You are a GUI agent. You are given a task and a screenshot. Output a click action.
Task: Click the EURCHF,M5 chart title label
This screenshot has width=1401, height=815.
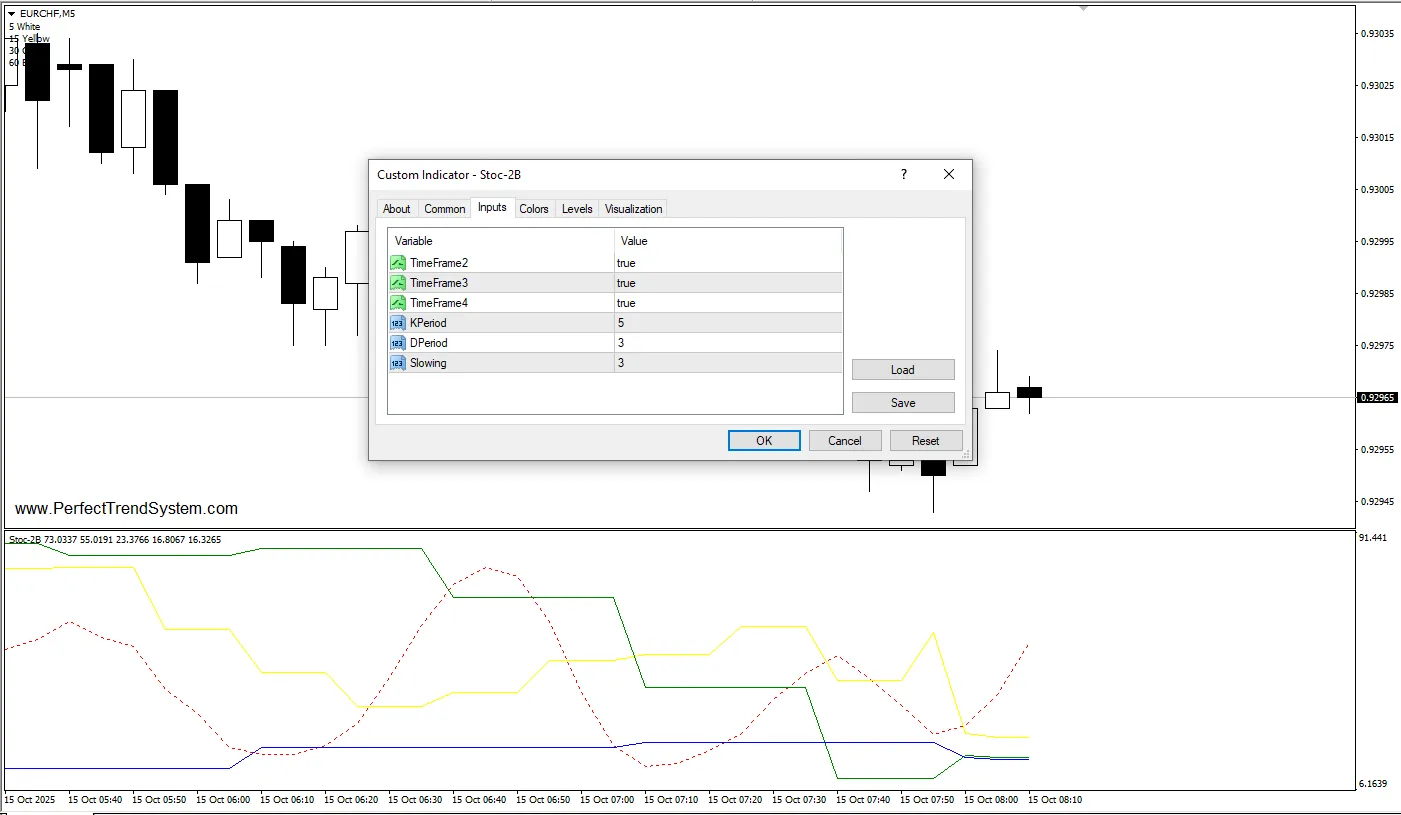[48, 14]
